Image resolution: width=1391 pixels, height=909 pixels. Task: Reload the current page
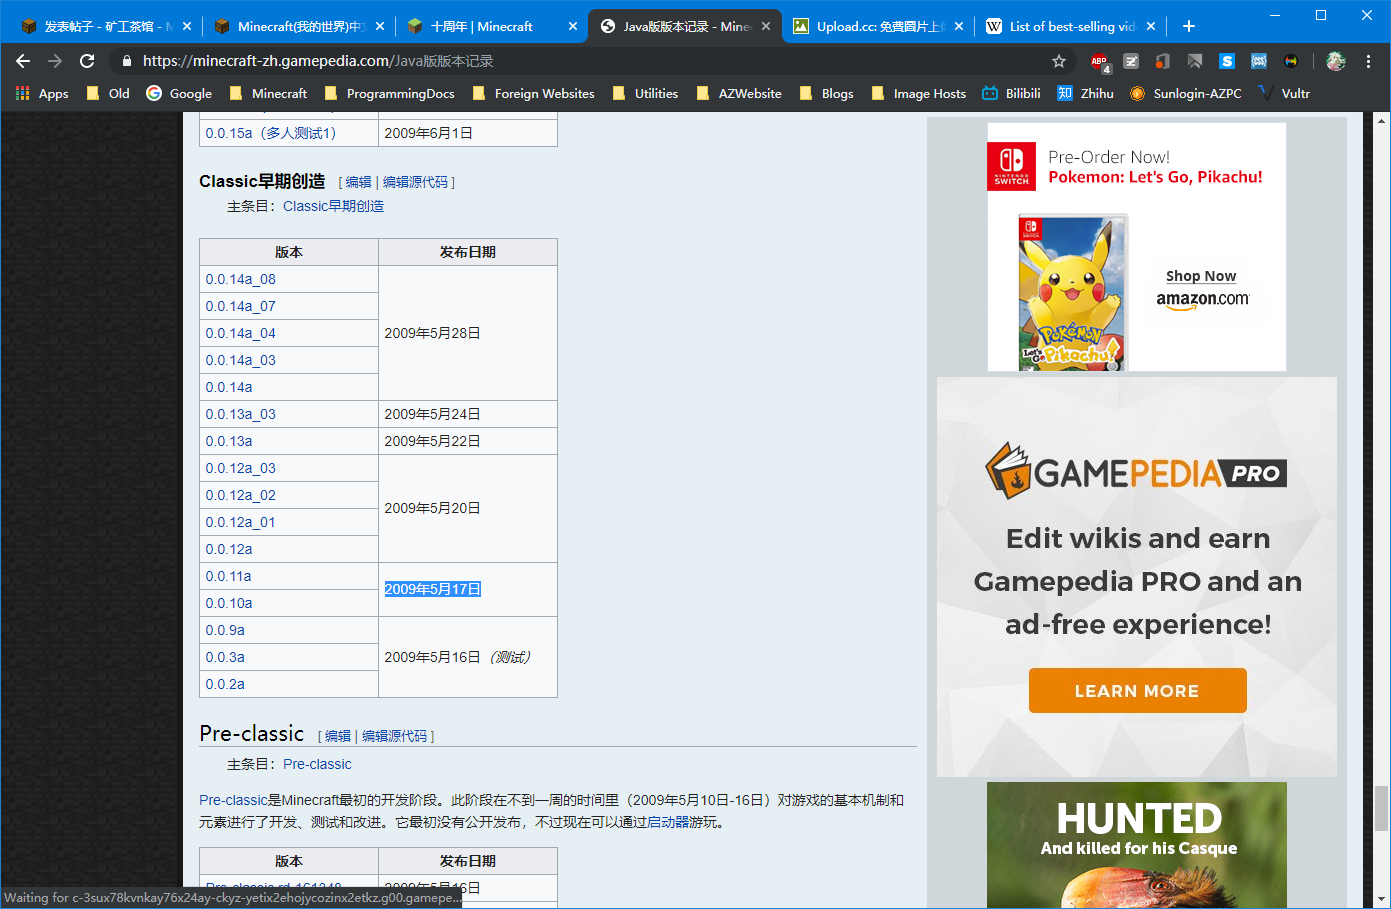point(87,61)
